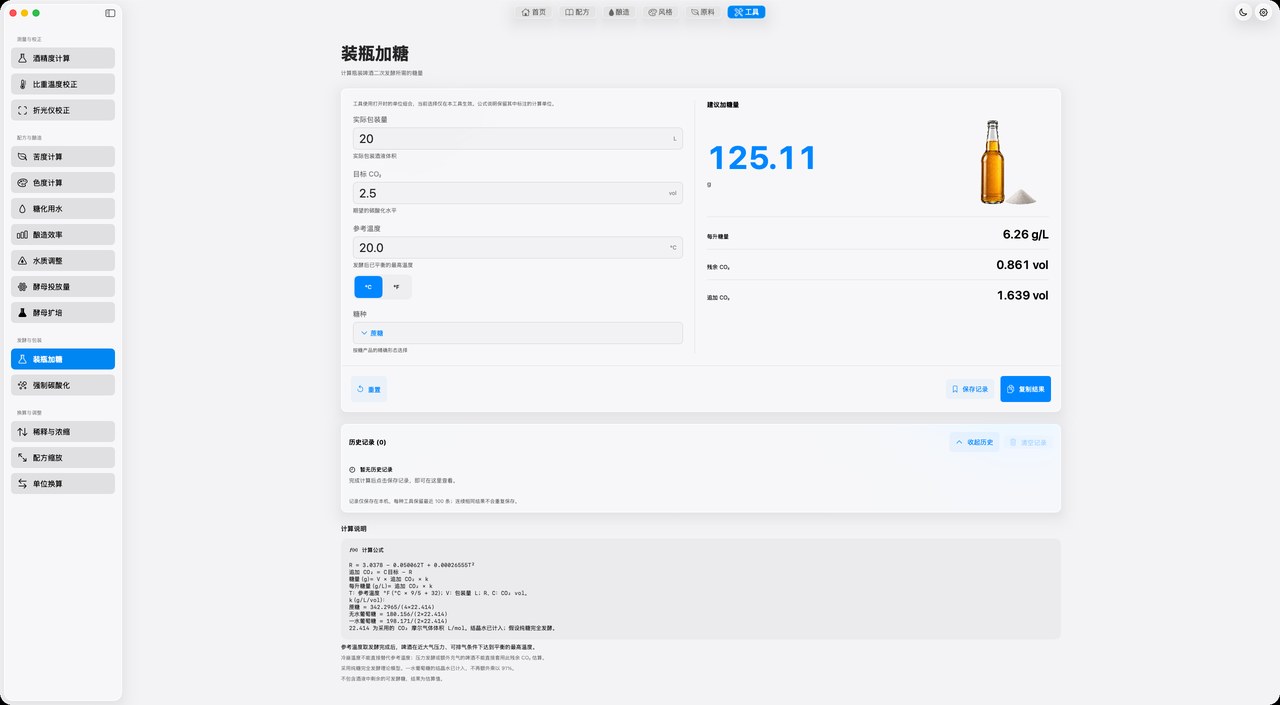The width and height of the screenshot is (1280, 705).
Task: Click the 1.639 vol added value
Action: 1022,295
